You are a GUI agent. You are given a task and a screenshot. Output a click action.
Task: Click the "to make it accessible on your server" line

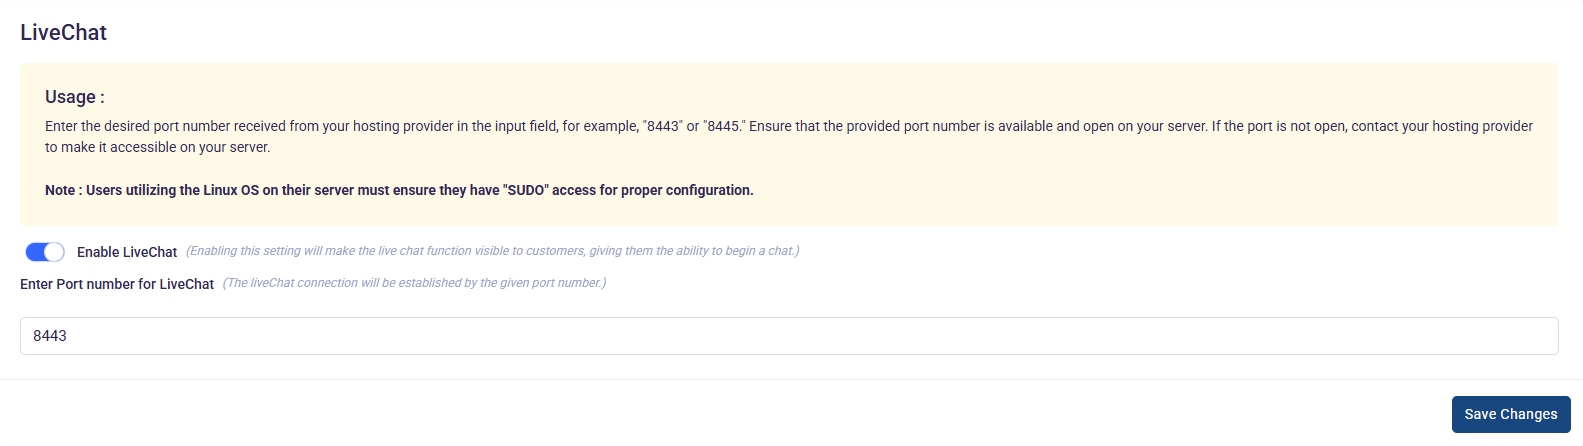[x=158, y=147]
